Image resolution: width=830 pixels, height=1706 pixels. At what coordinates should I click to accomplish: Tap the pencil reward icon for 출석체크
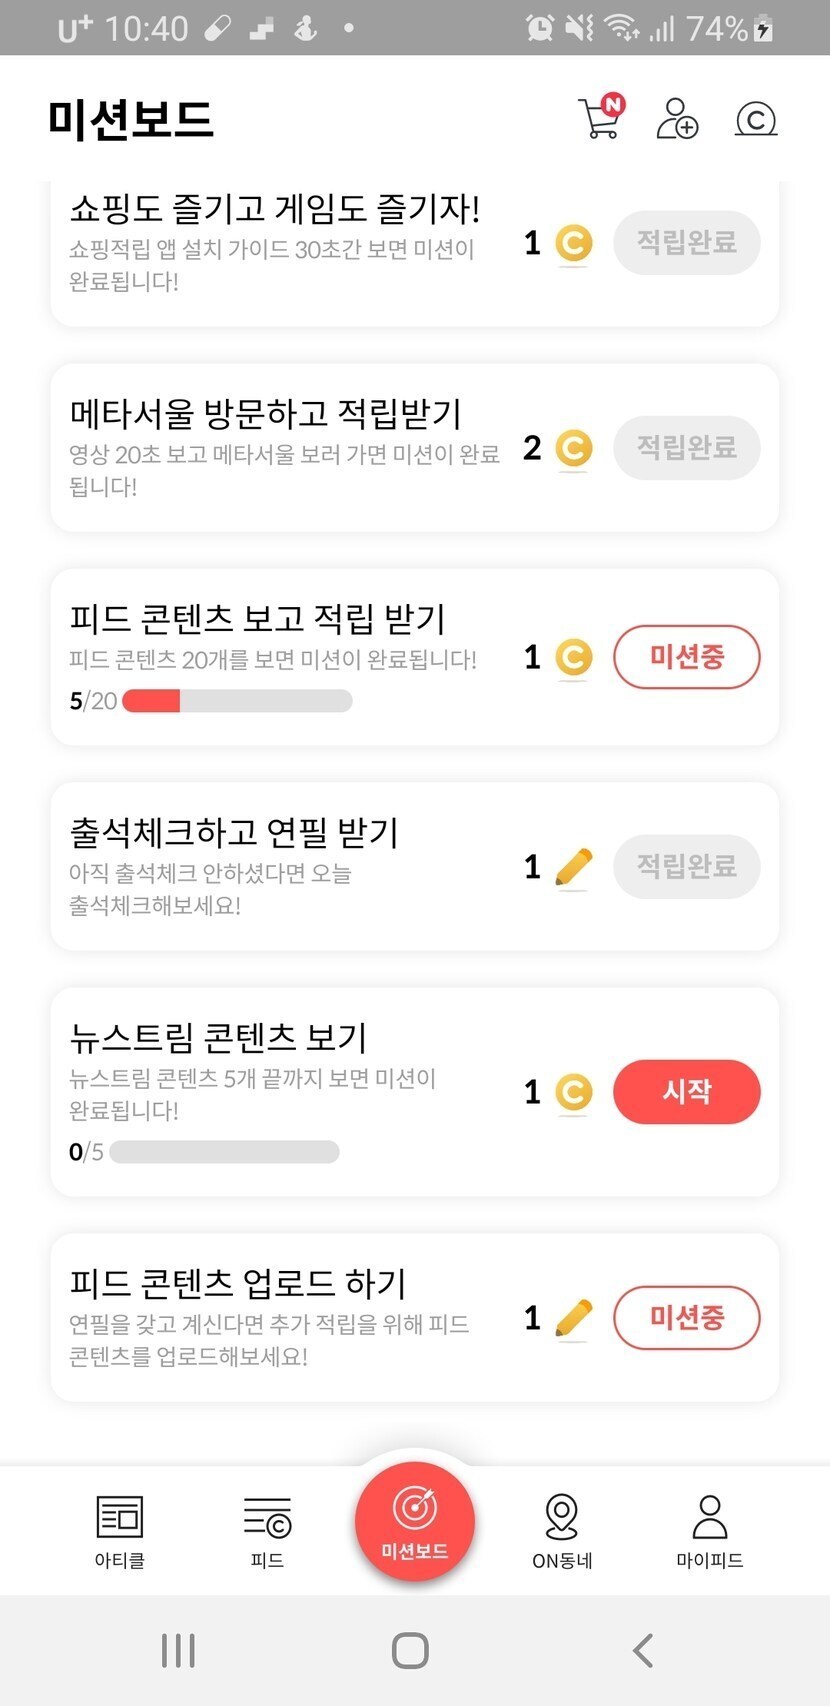[x=573, y=867]
